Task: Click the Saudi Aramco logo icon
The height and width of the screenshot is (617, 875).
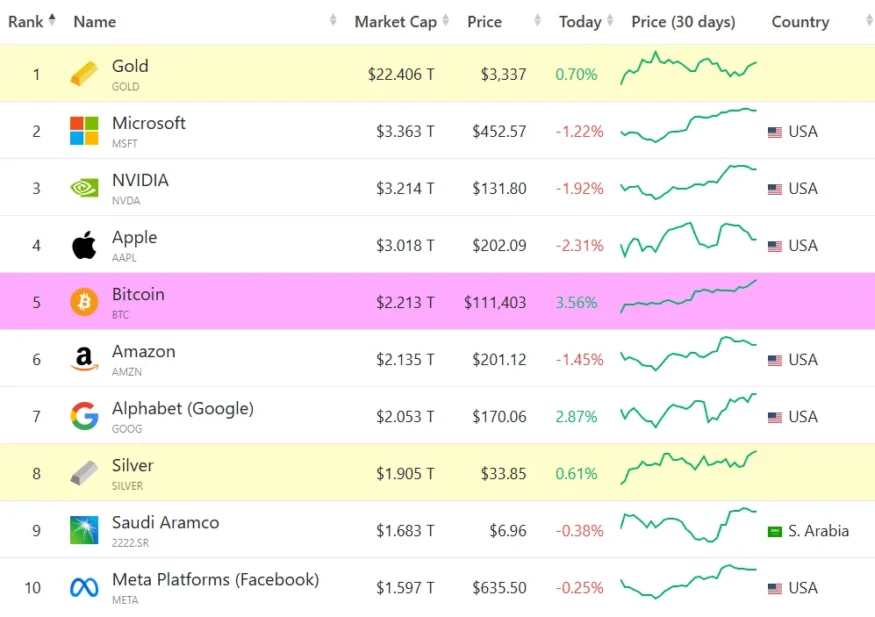Action: pos(84,530)
